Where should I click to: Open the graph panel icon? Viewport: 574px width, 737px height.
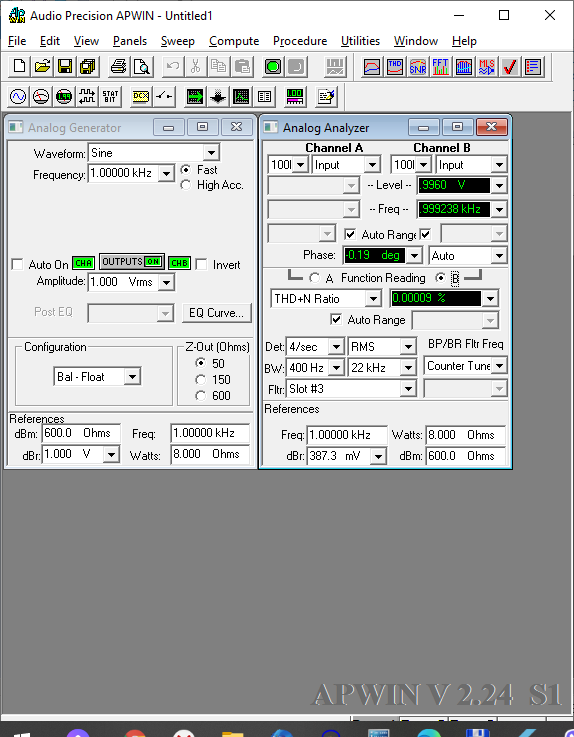pyautogui.click(x=241, y=97)
